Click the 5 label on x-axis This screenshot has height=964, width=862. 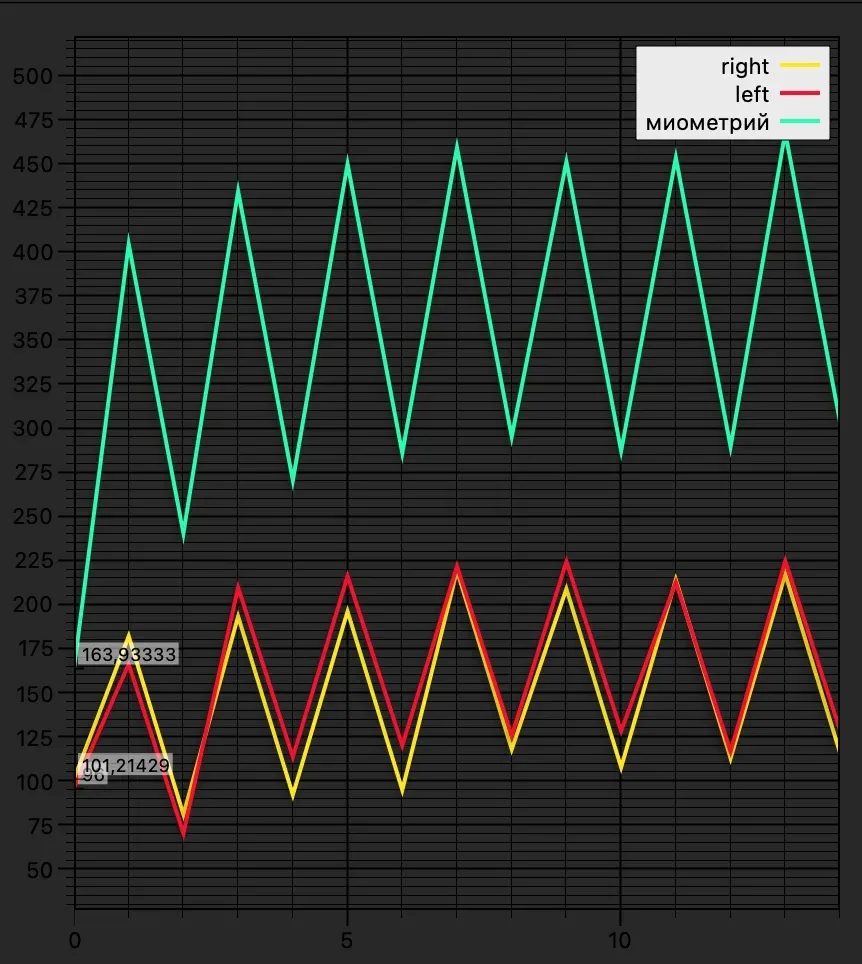coord(347,941)
